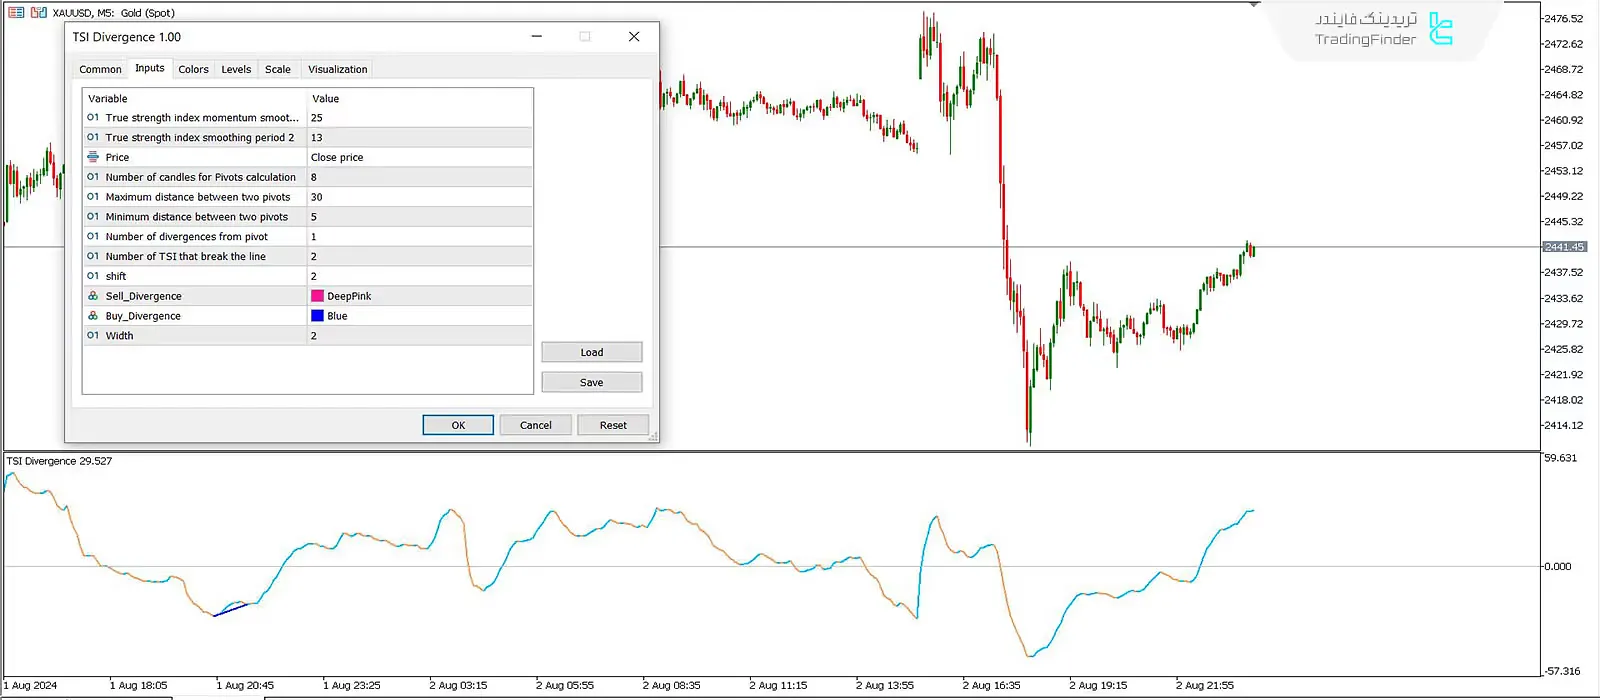Open the DeepPink color value dropdown
The image size is (1600, 700).
[419, 296]
